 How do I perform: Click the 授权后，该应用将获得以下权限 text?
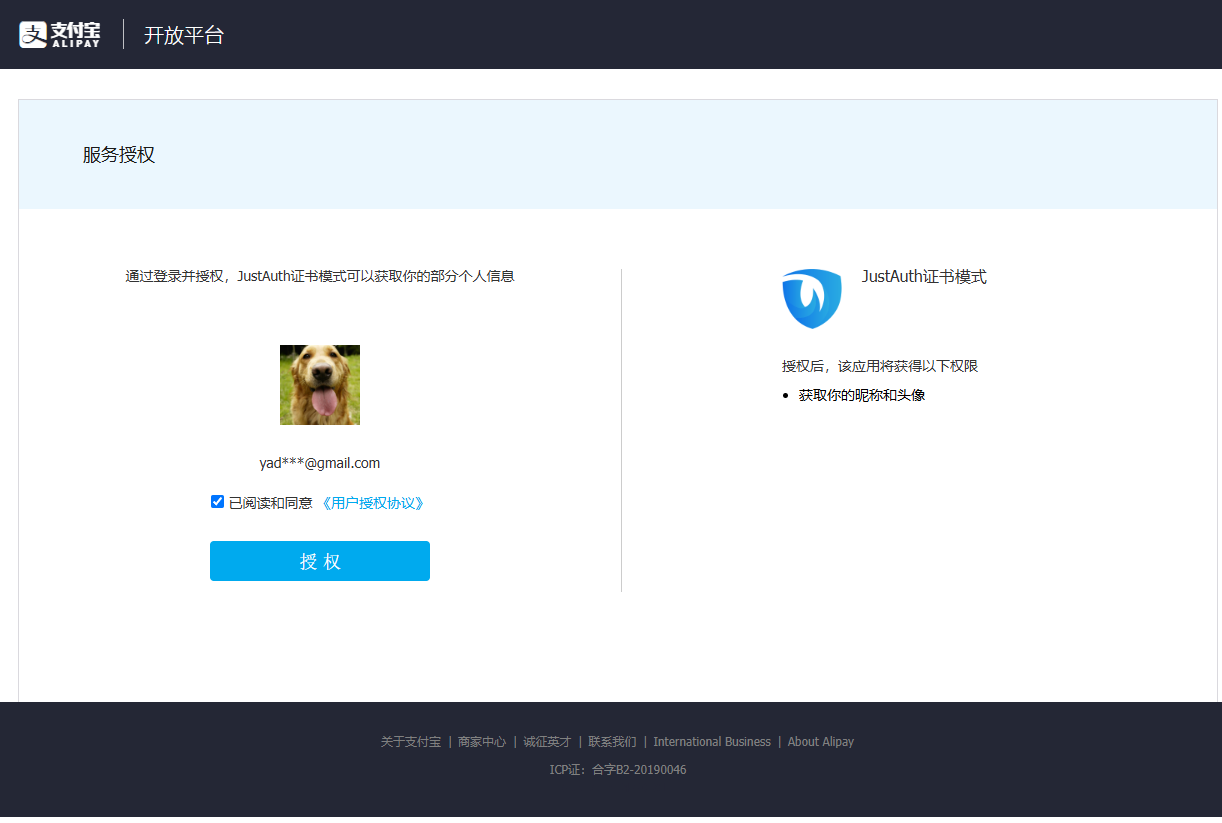pos(880,366)
